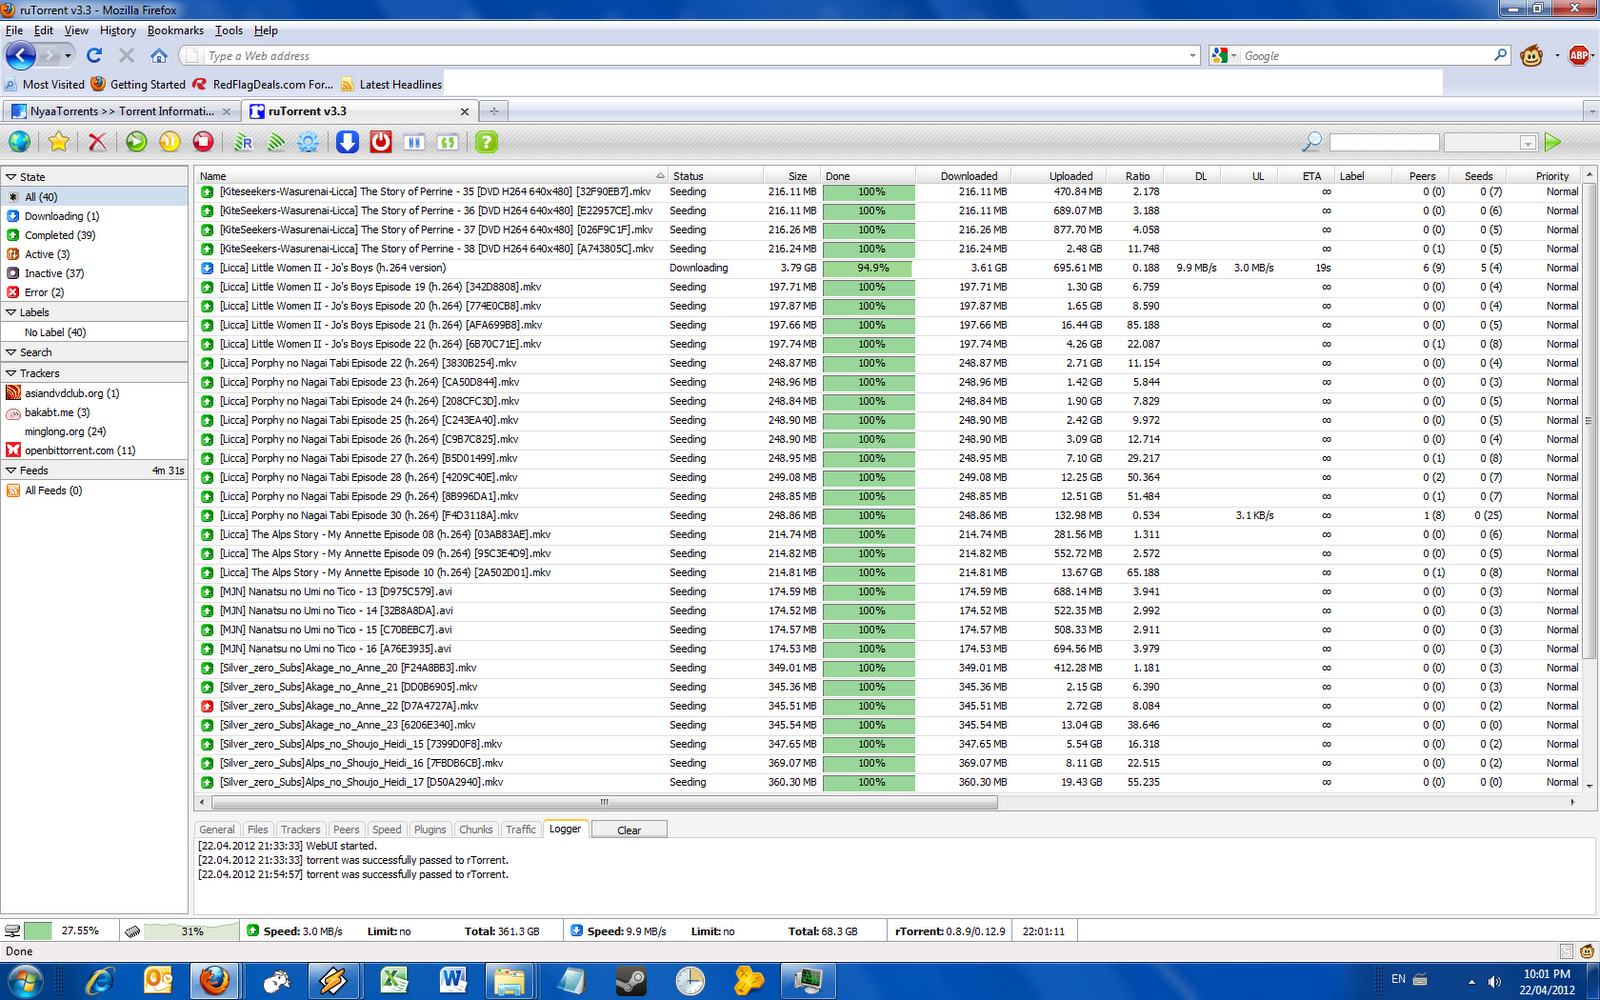Click the Adblock Plus ABP icon
Image resolution: width=1600 pixels, height=1000 pixels.
tap(1580, 56)
